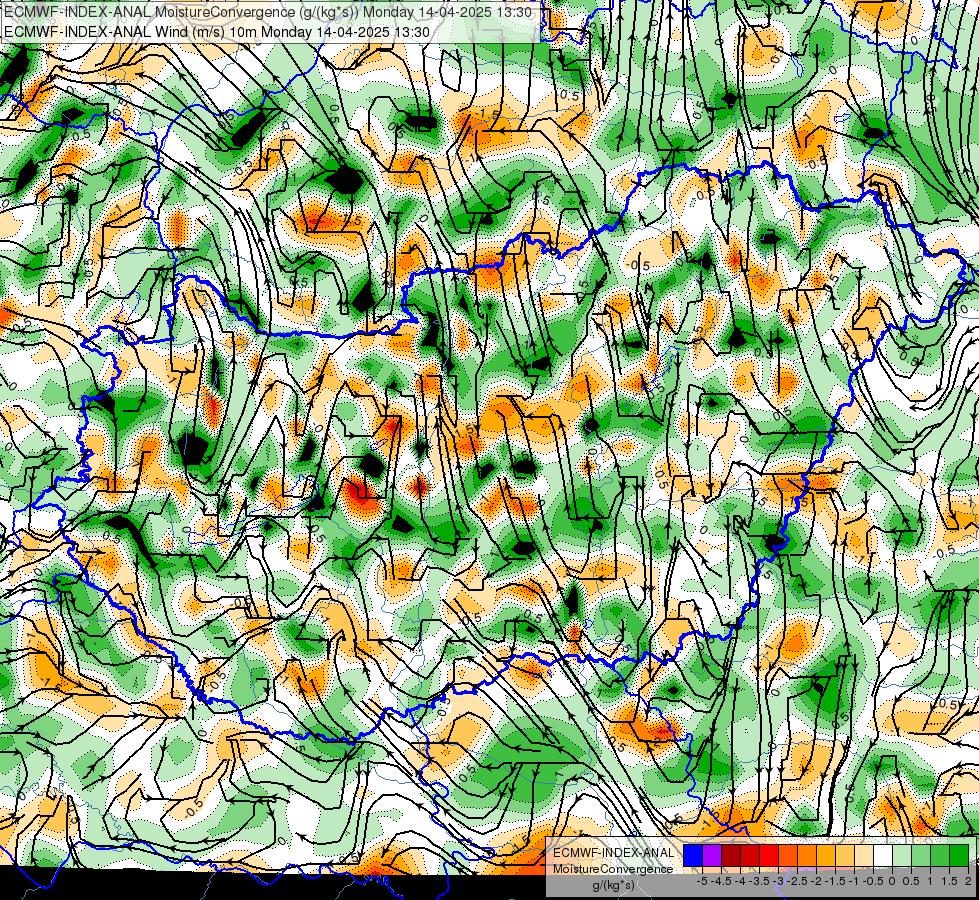
Task: Click the g/(kg*s) unit label in legend
Action: click(613, 885)
